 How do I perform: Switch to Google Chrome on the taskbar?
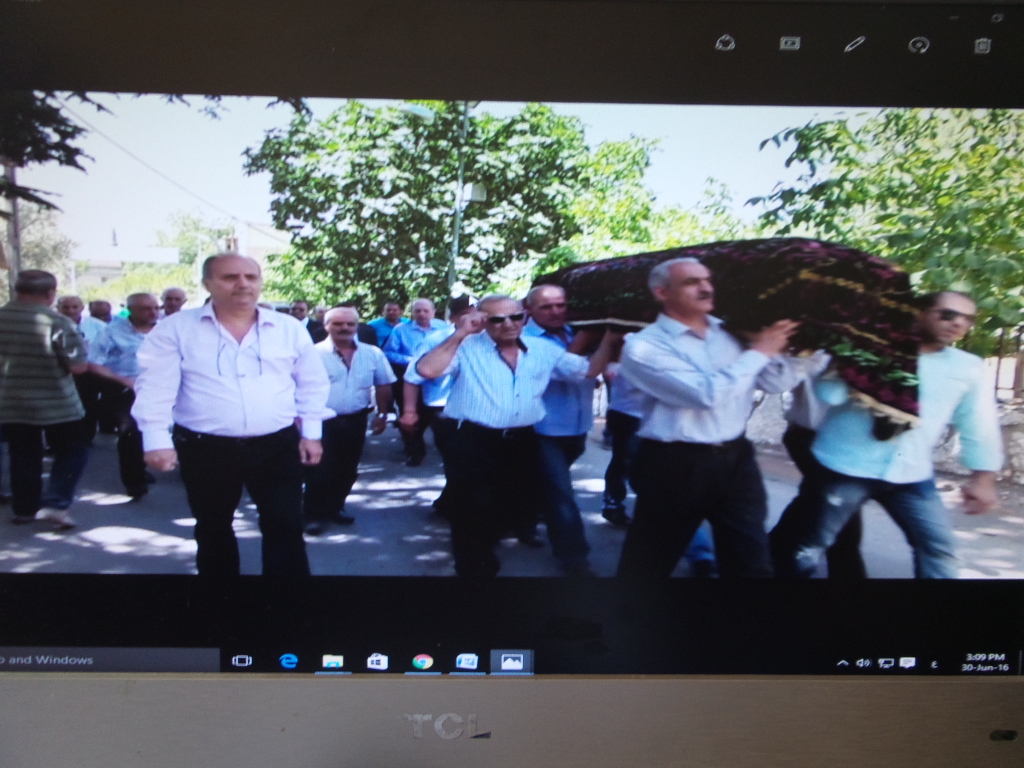pyautogui.click(x=423, y=661)
